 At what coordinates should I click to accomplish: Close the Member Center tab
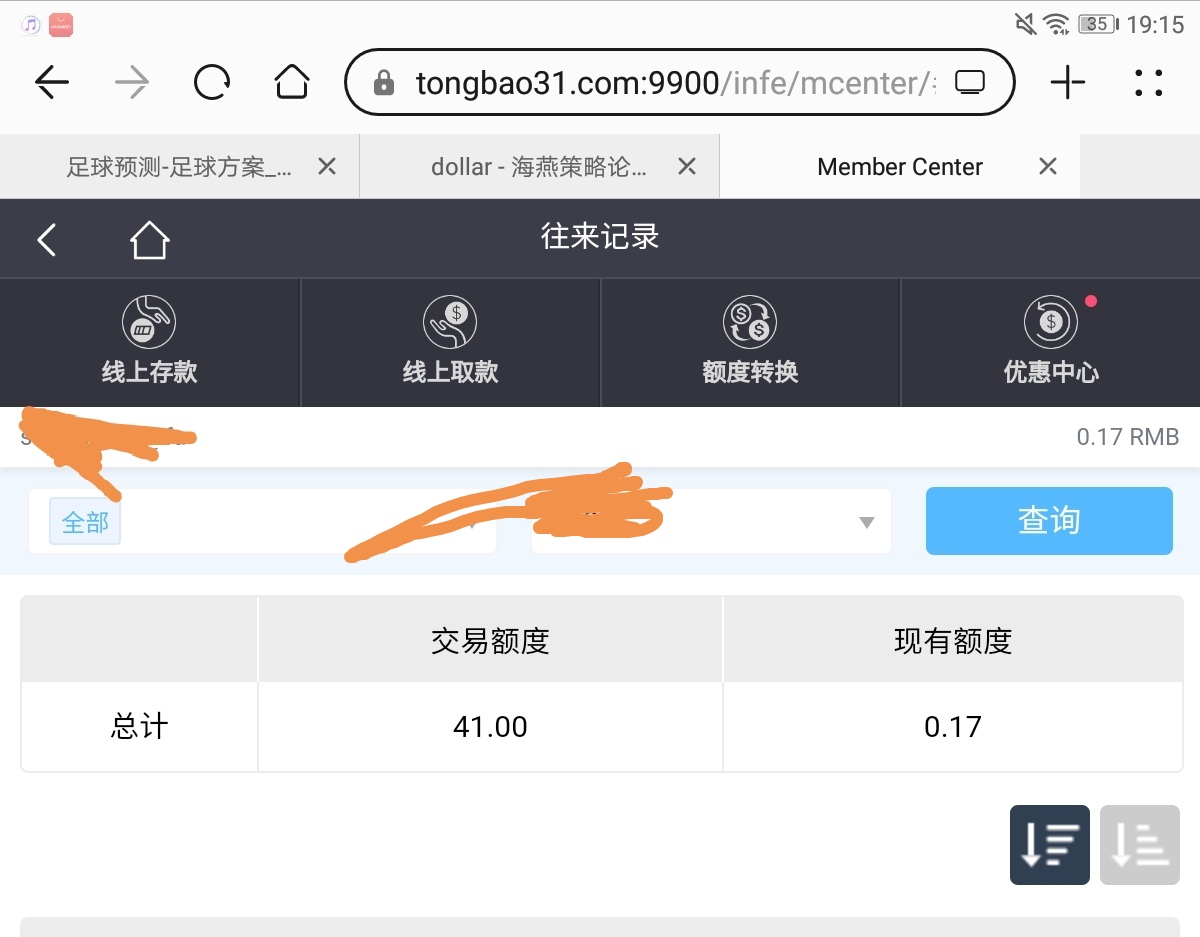click(1047, 167)
